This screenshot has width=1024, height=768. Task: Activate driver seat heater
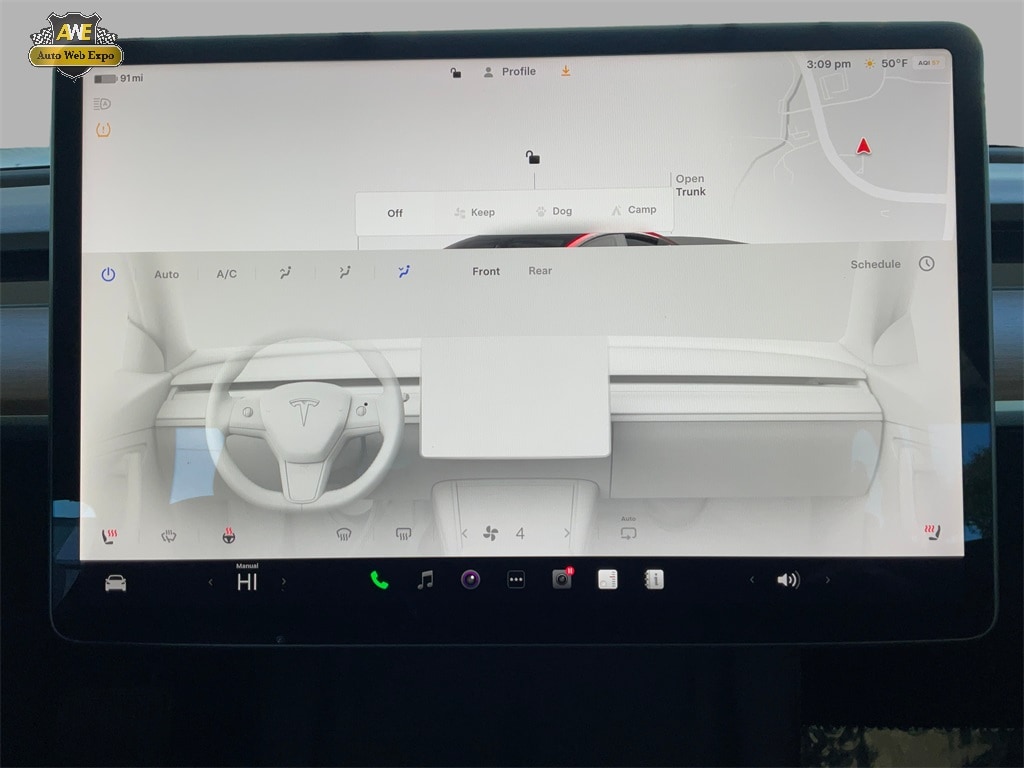tap(109, 536)
